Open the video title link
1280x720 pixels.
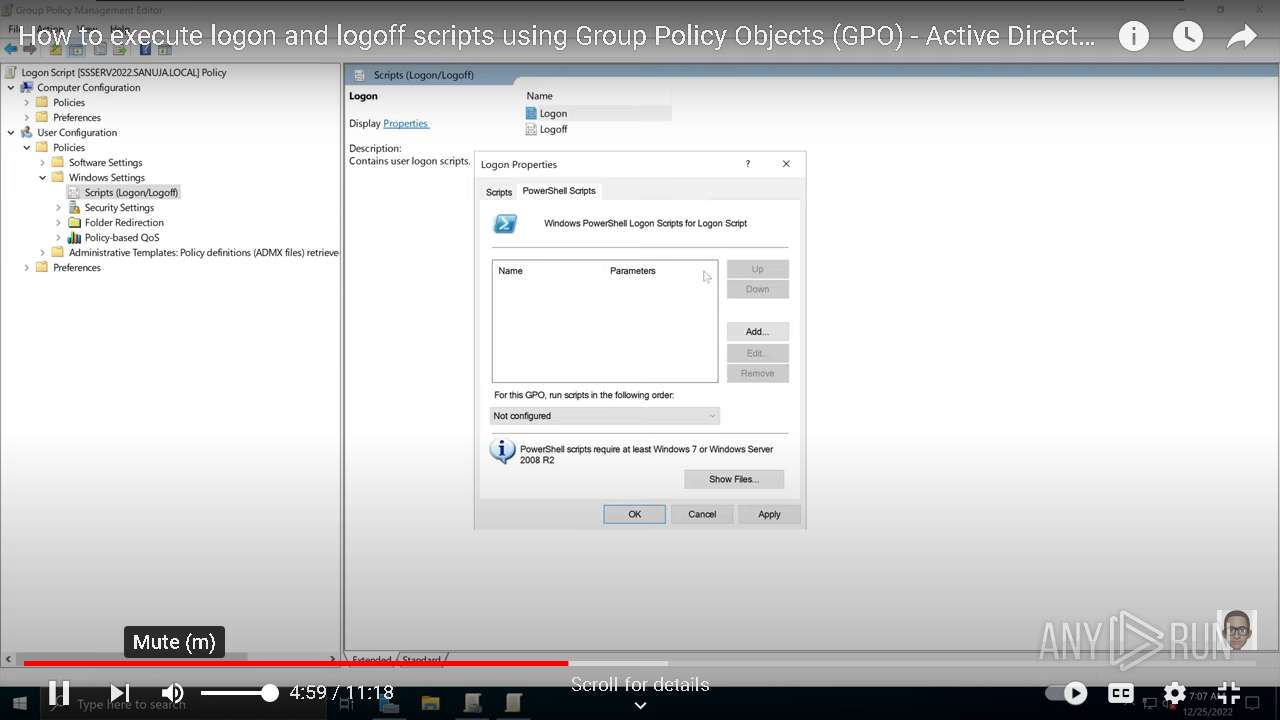(x=557, y=37)
